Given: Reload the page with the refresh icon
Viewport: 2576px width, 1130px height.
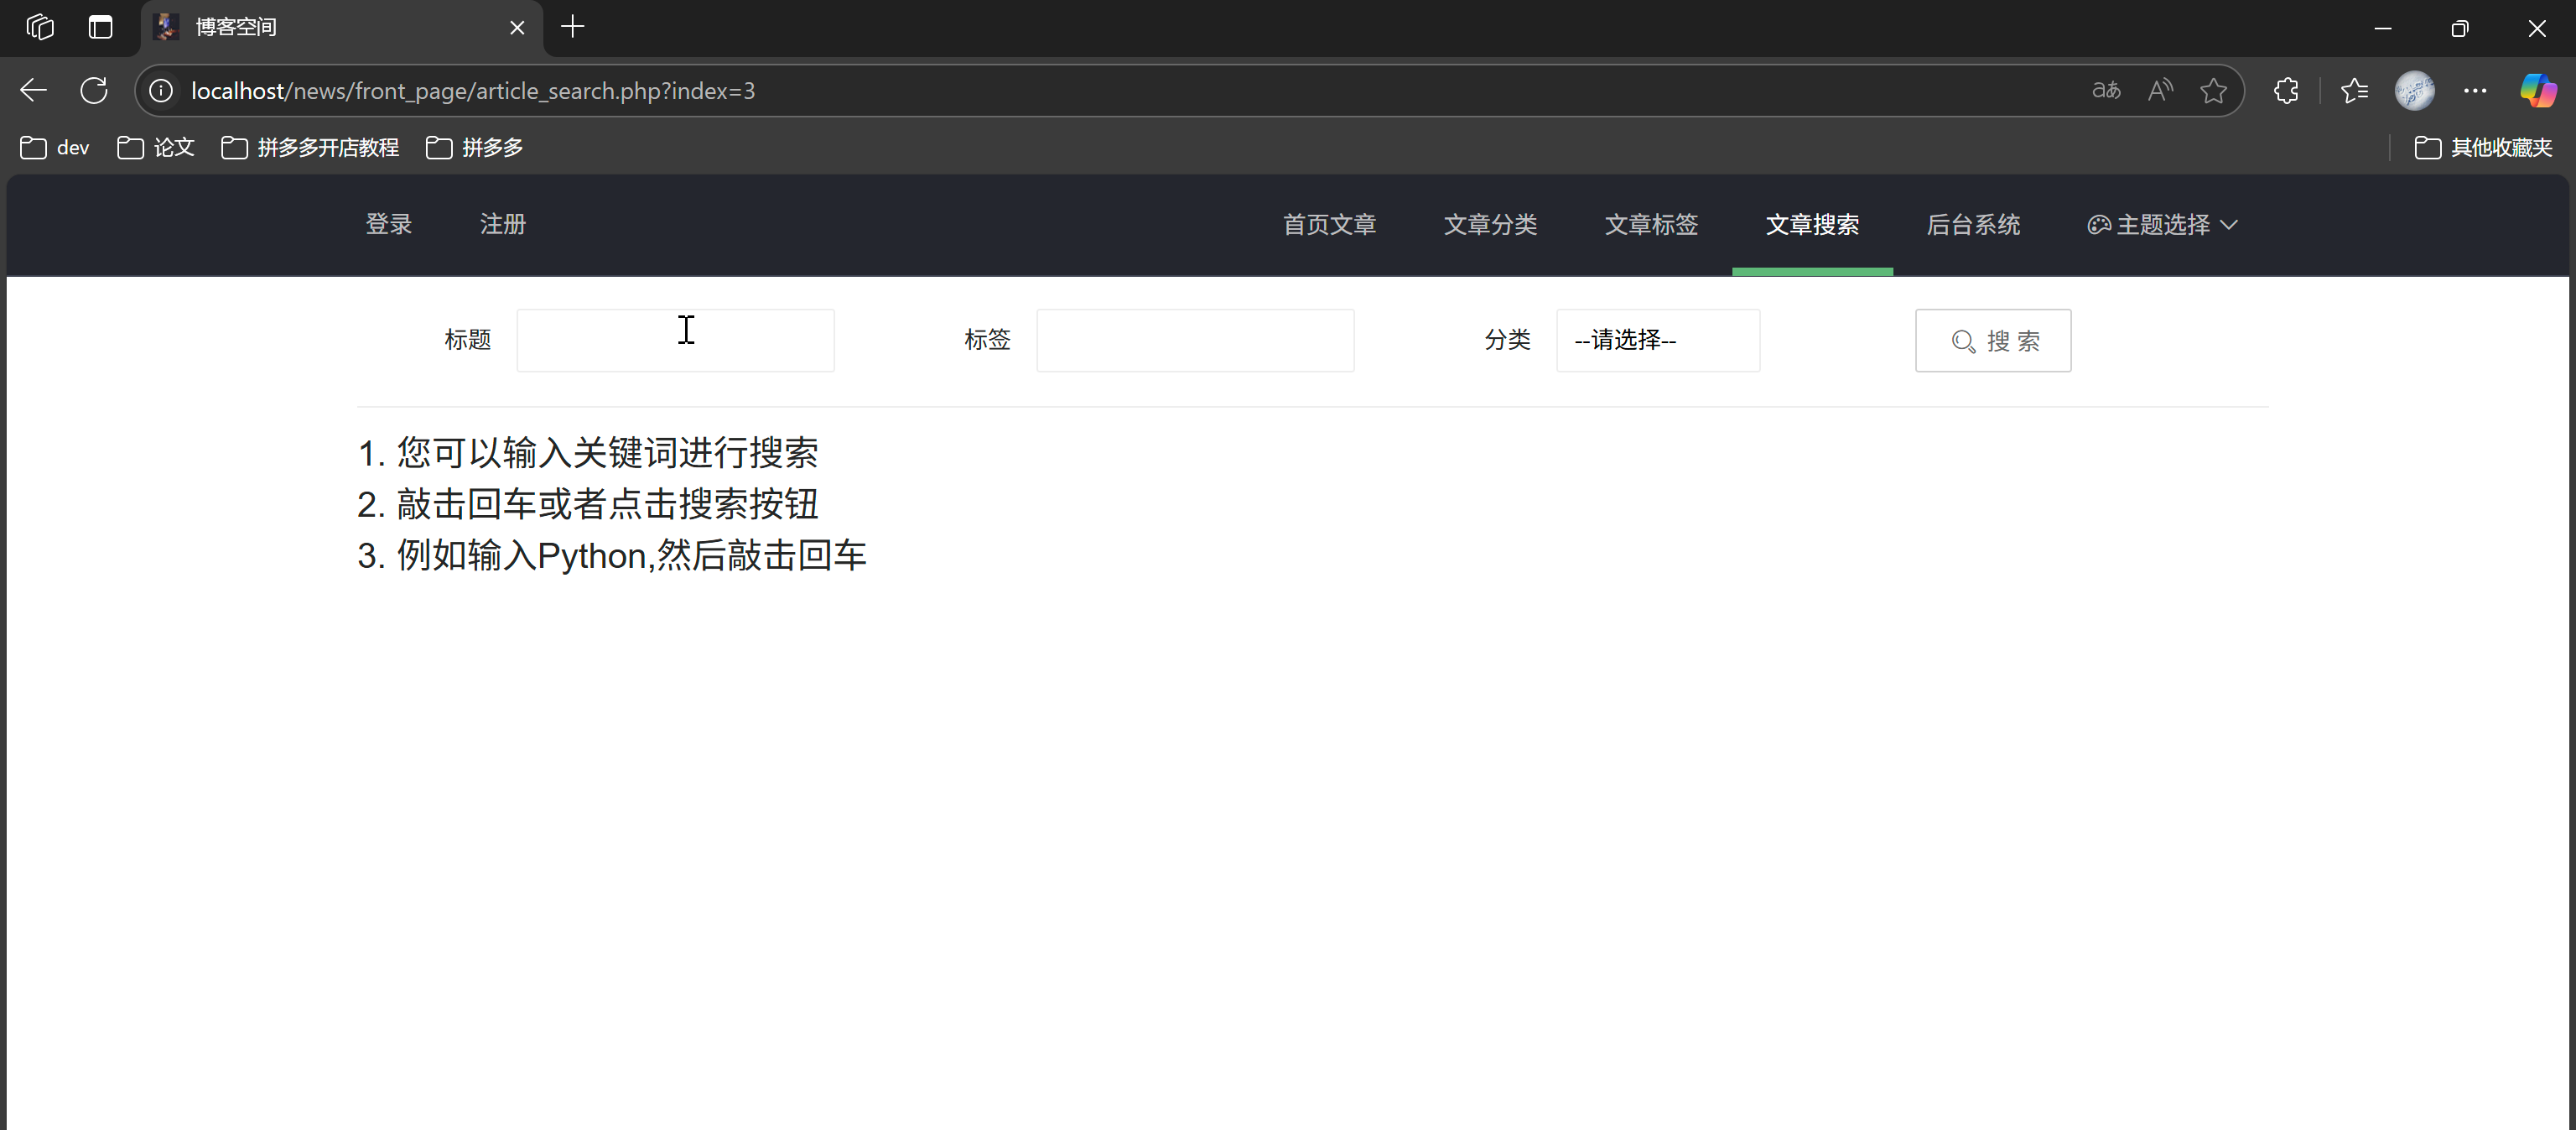Looking at the screenshot, I should 94,91.
